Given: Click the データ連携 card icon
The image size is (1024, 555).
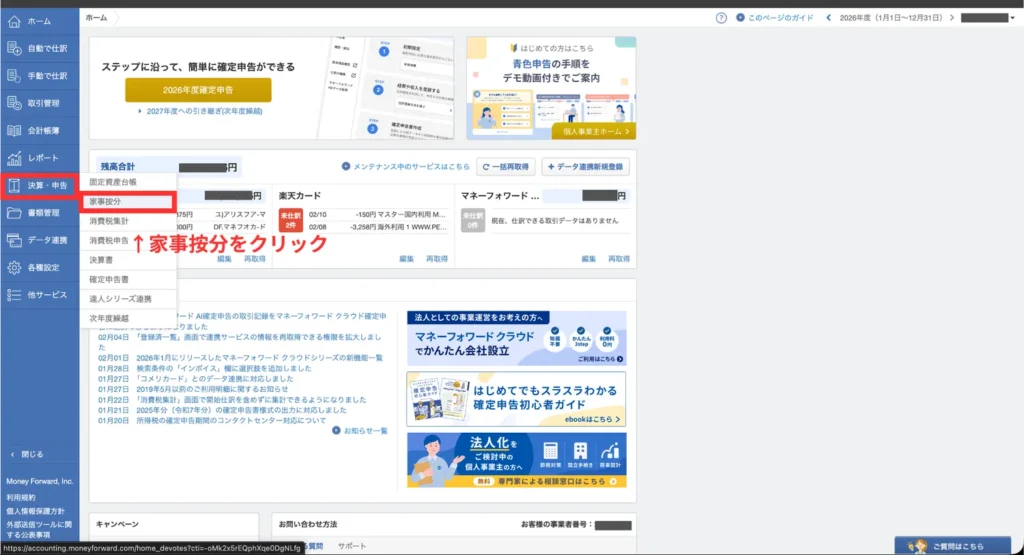Looking at the screenshot, I should [x=14, y=240].
